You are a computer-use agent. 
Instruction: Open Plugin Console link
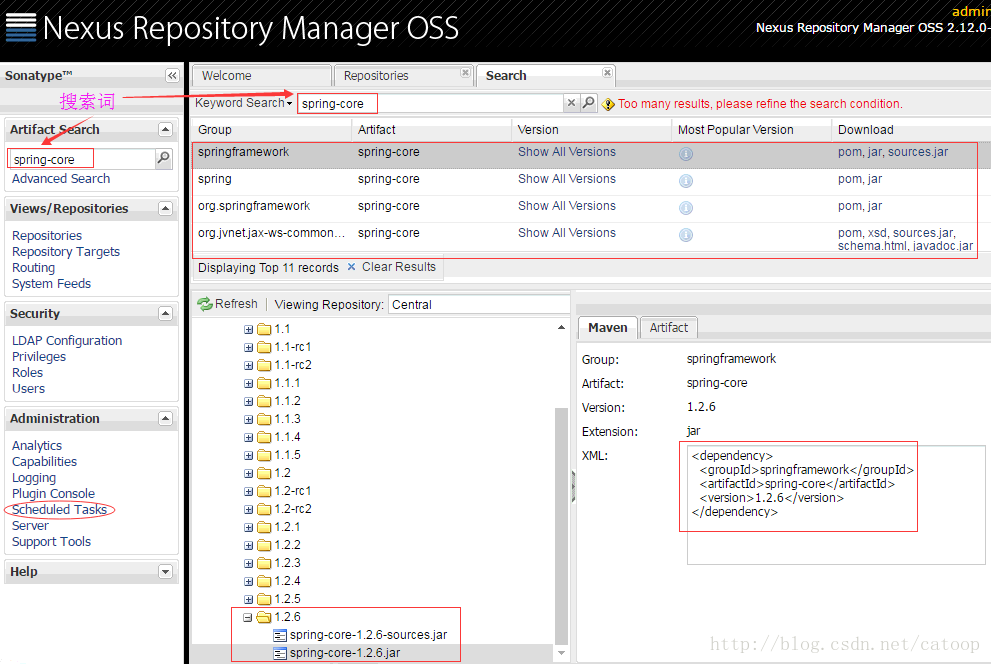(x=53, y=493)
